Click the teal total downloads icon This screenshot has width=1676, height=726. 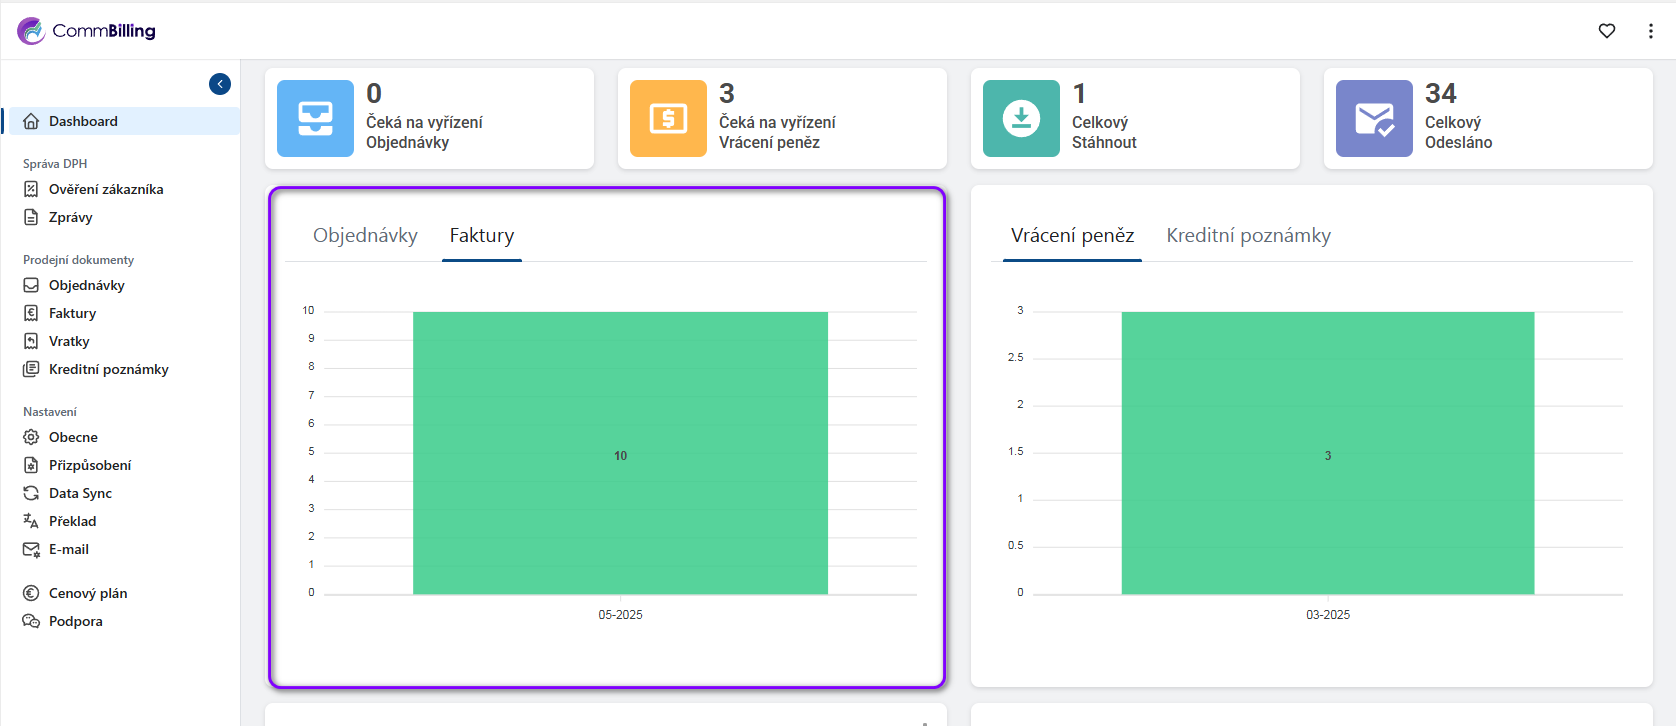pos(1021,119)
